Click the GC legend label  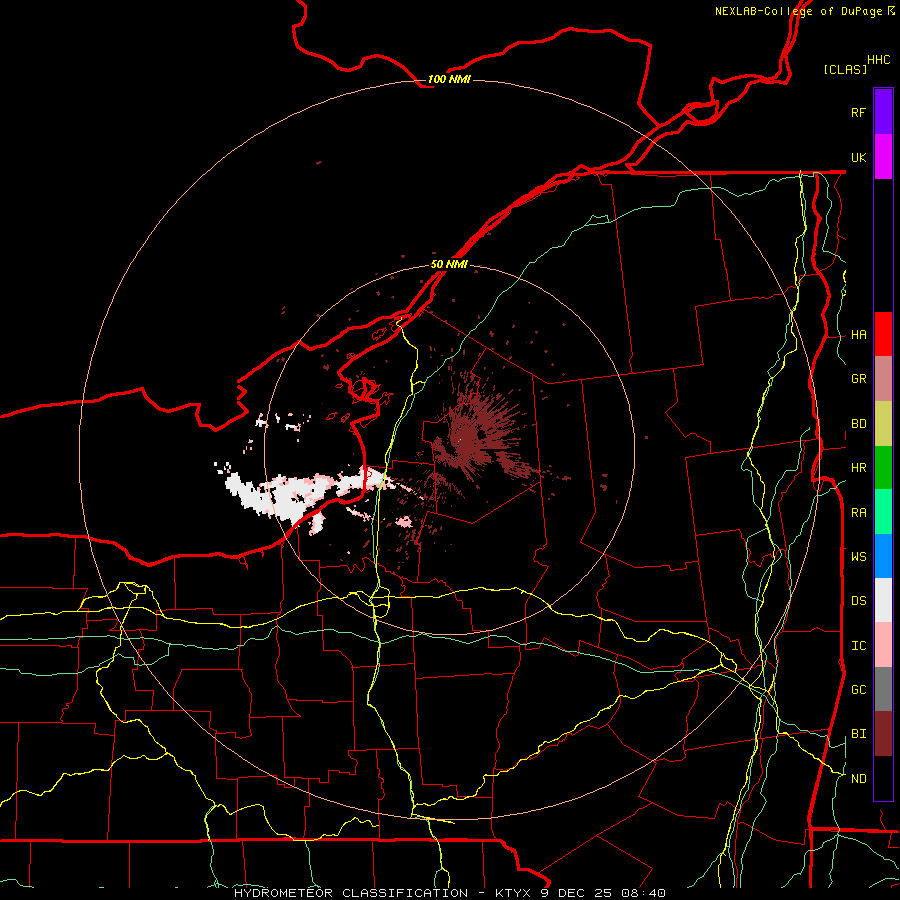[859, 690]
